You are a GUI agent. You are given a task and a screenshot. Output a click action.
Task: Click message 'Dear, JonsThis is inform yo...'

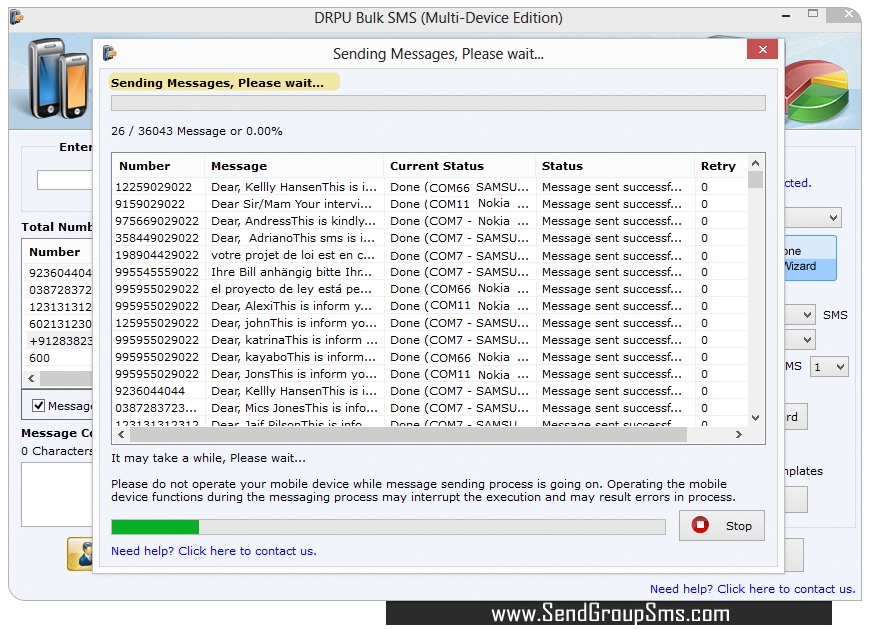[294, 374]
